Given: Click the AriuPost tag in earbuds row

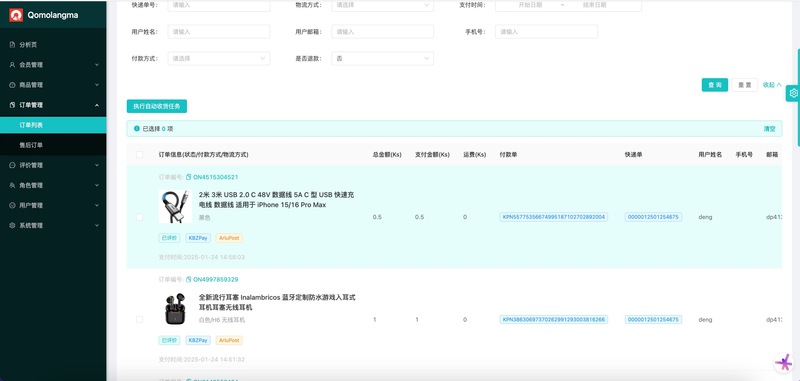Looking at the screenshot, I should click(229, 340).
